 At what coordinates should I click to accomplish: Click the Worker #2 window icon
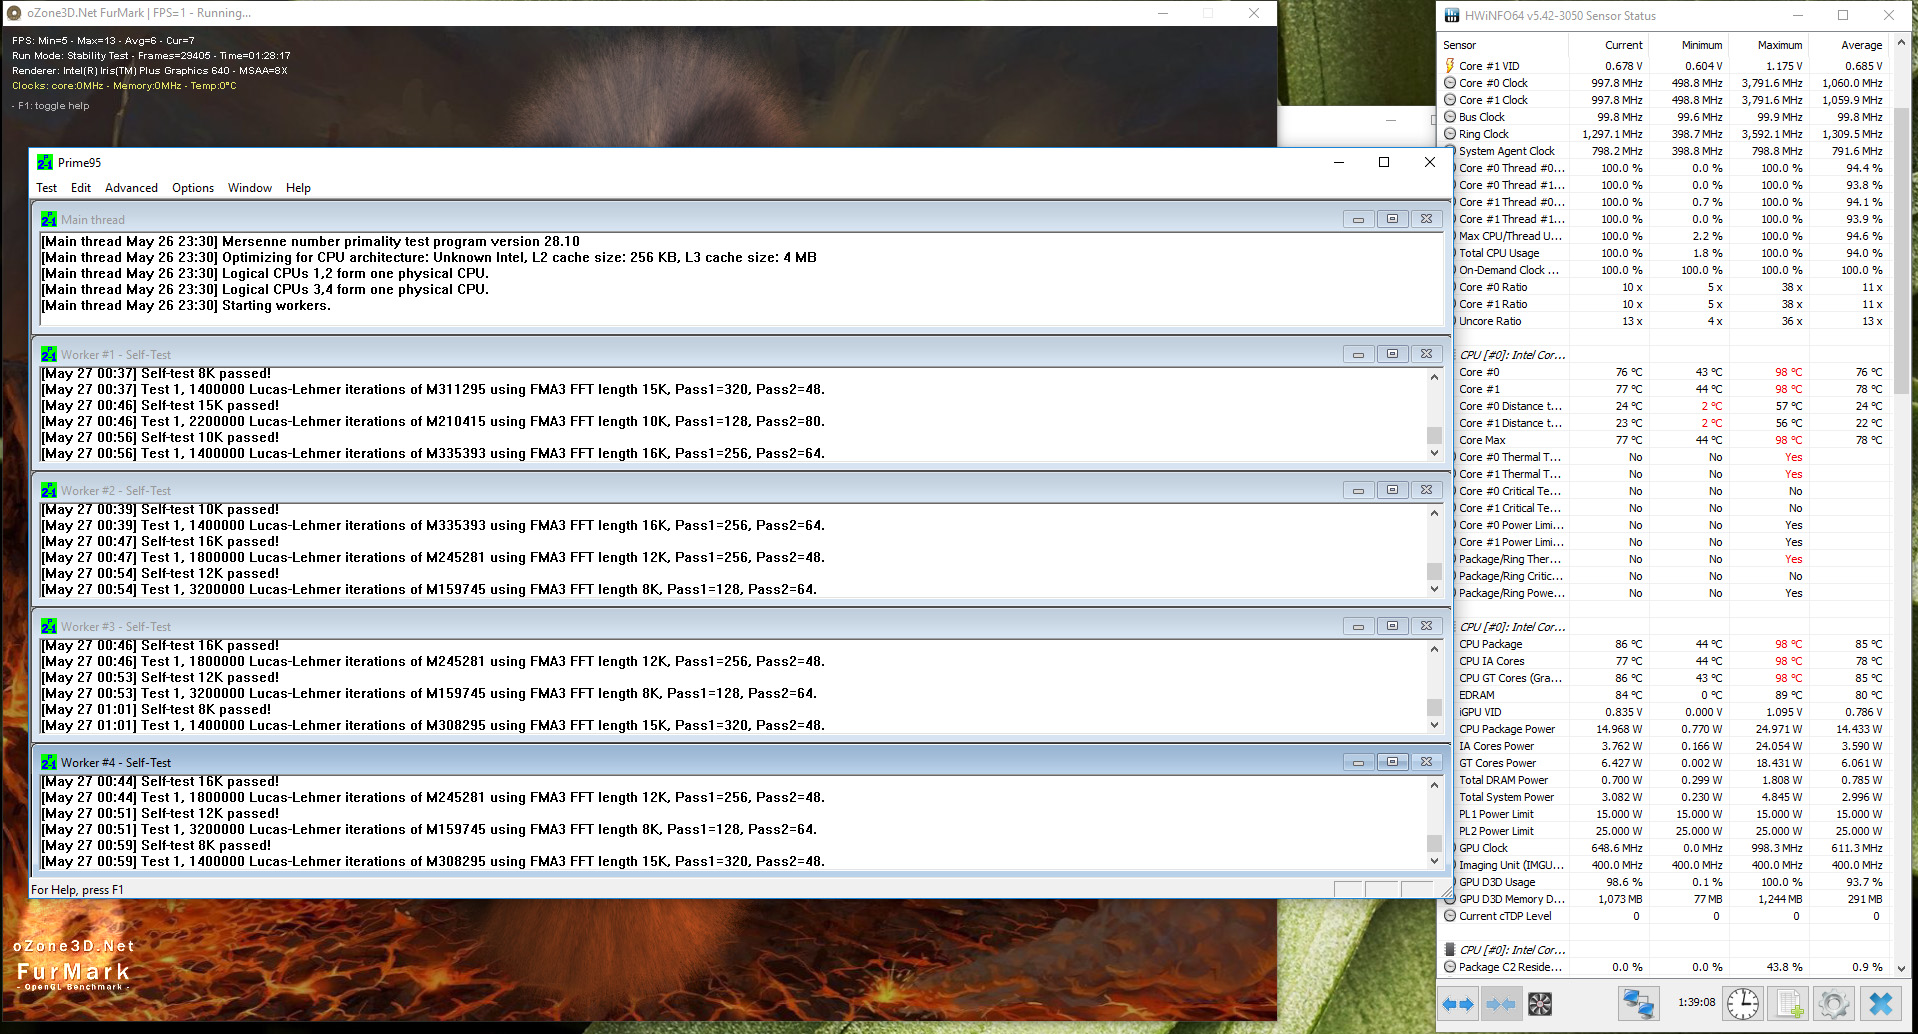(49, 490)
